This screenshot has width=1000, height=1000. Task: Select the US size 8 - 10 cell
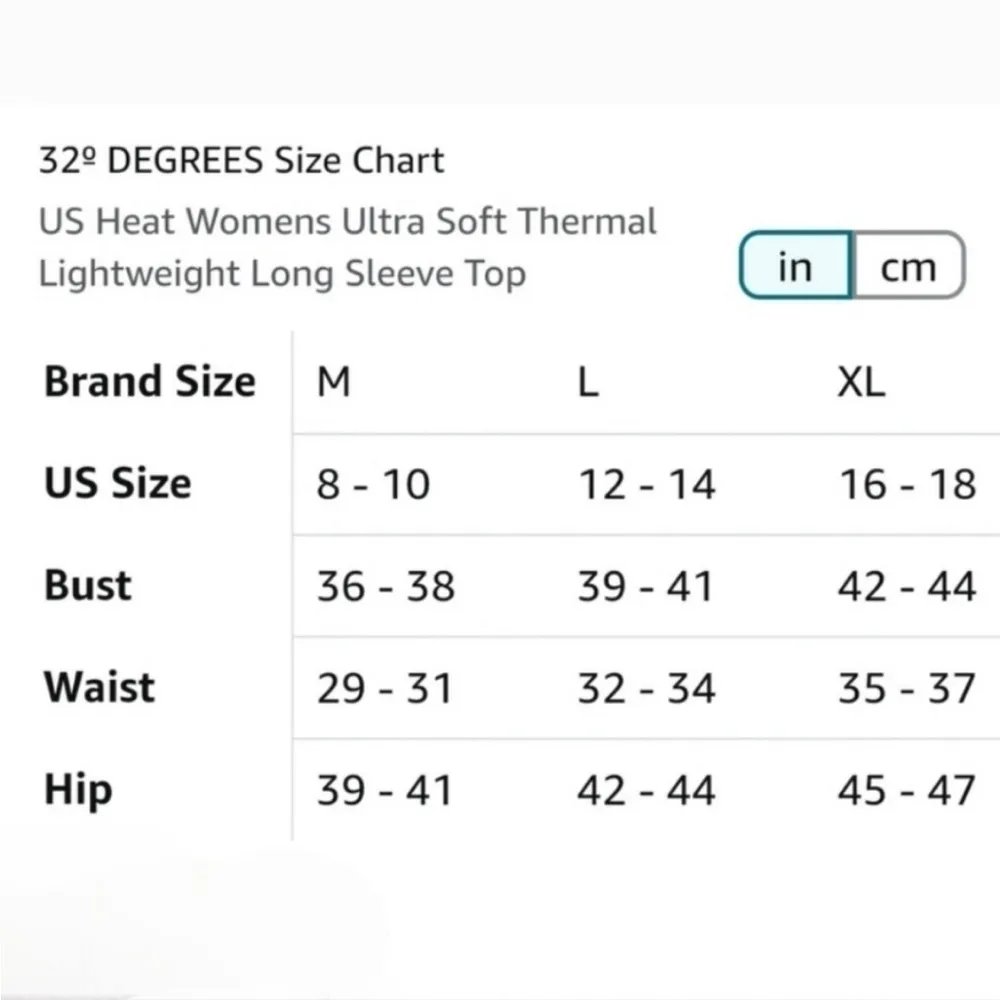pyautogui.click(x=373, y=485)
